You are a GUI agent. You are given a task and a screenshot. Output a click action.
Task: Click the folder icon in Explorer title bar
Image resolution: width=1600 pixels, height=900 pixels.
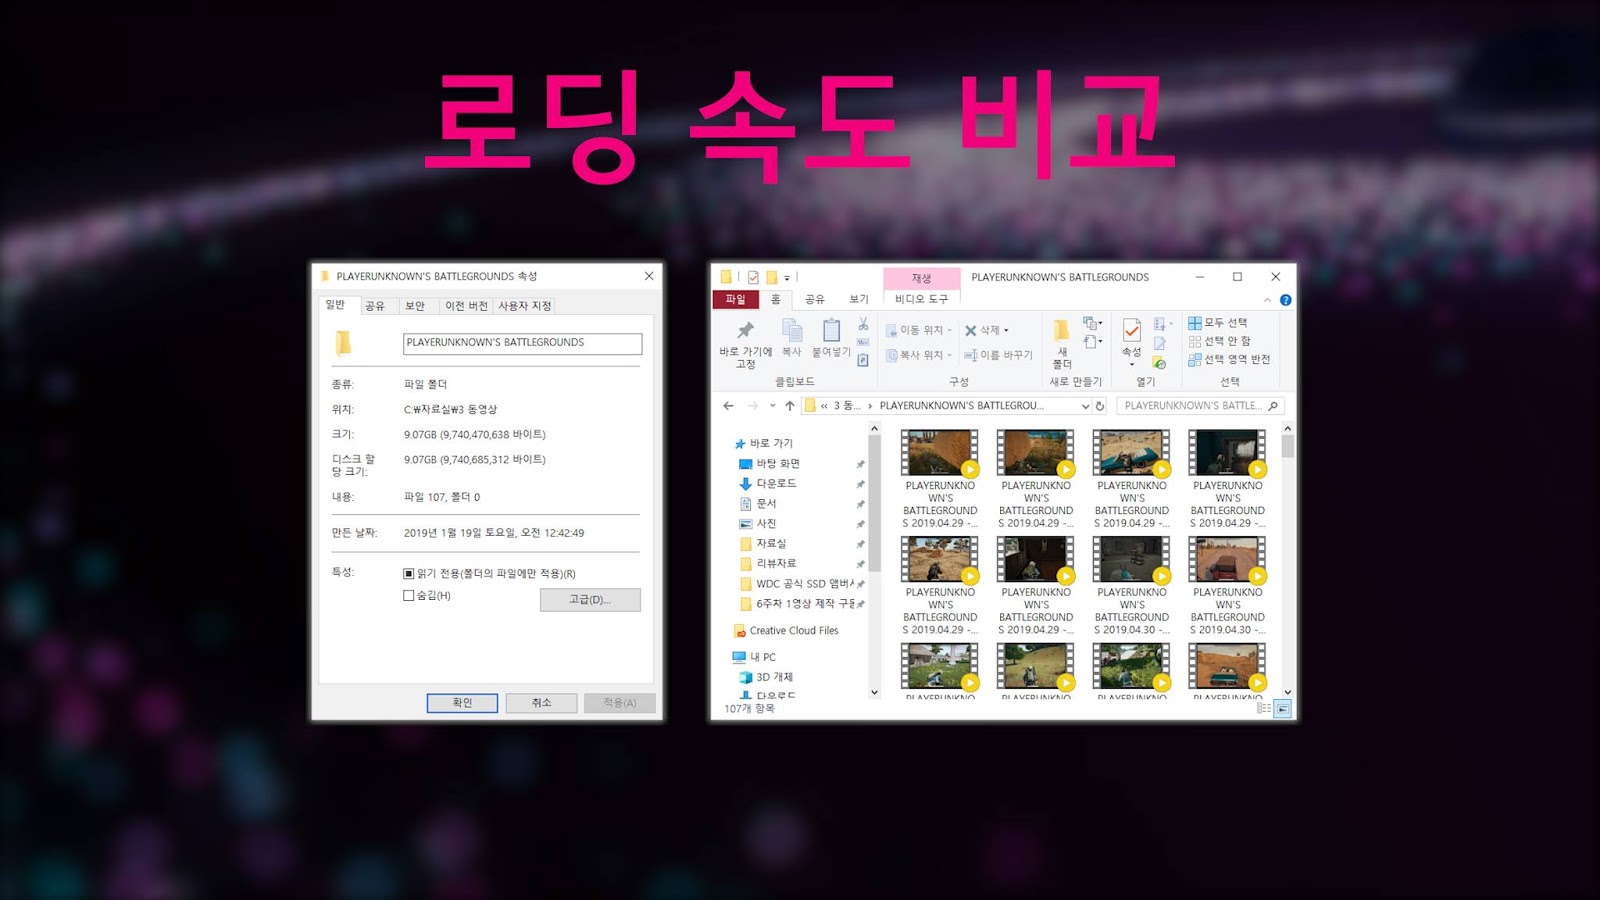coord(726,277)
